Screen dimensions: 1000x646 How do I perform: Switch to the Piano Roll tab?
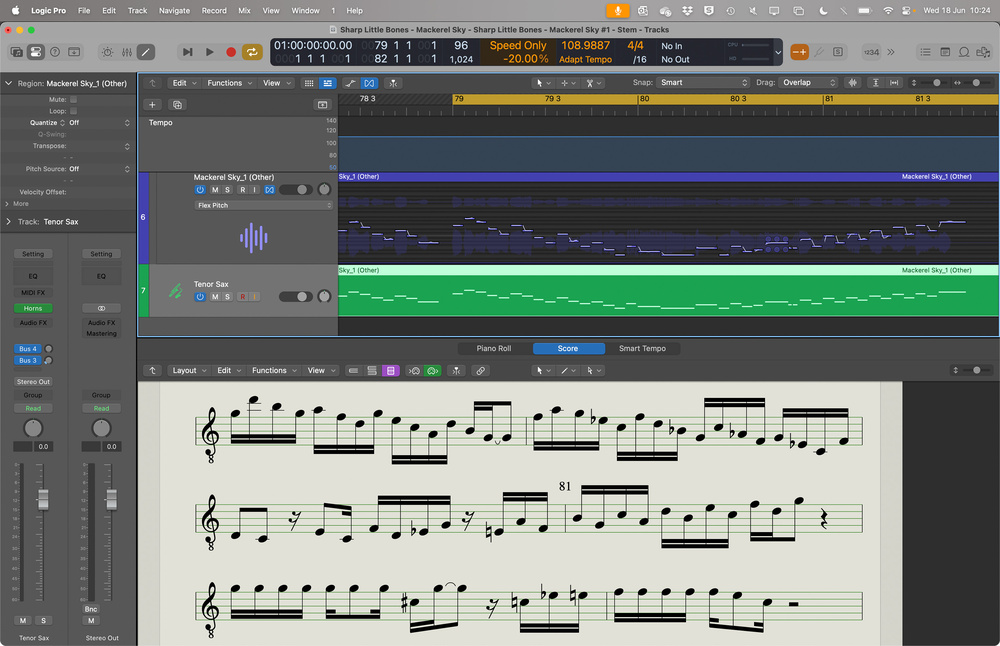pos(494,349)
